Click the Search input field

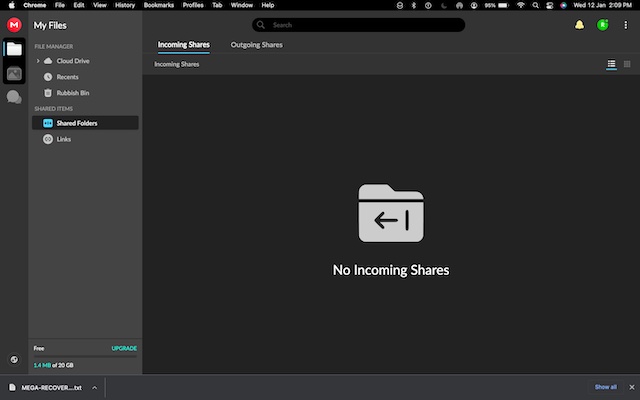pos(358,25)
